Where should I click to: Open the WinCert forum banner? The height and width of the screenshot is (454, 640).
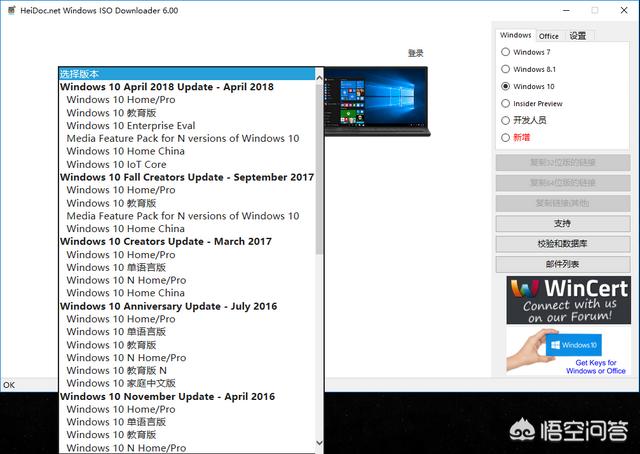[x=569, y=300]
